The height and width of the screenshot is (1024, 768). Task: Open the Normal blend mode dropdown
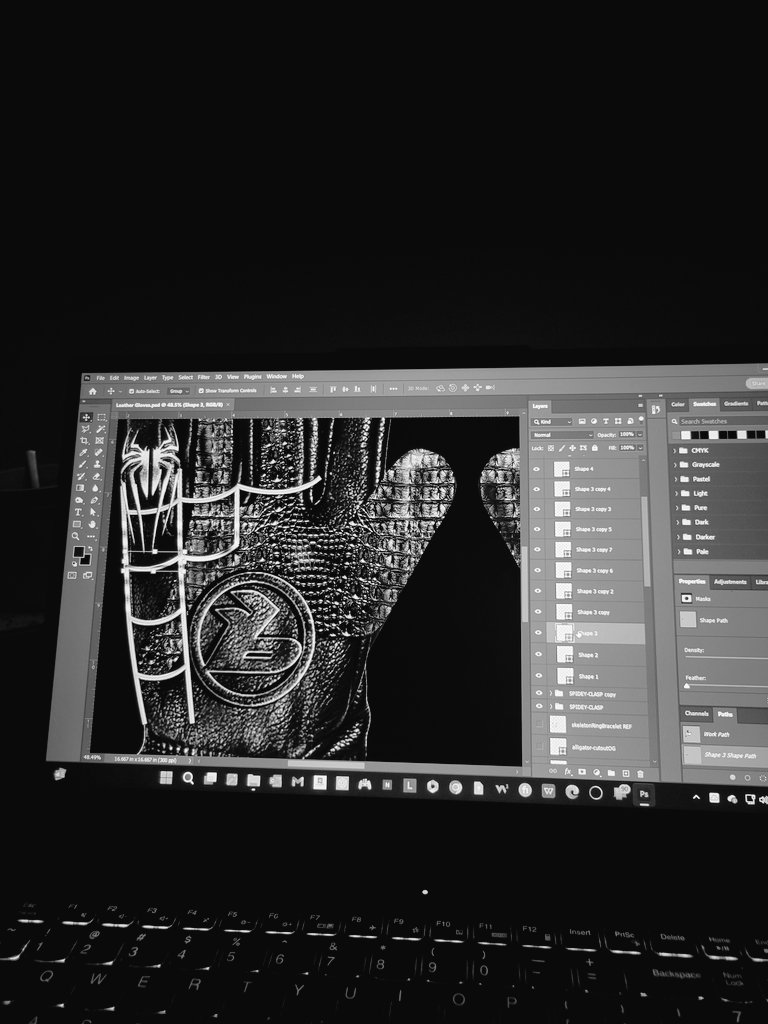click(x=562, y=435)
